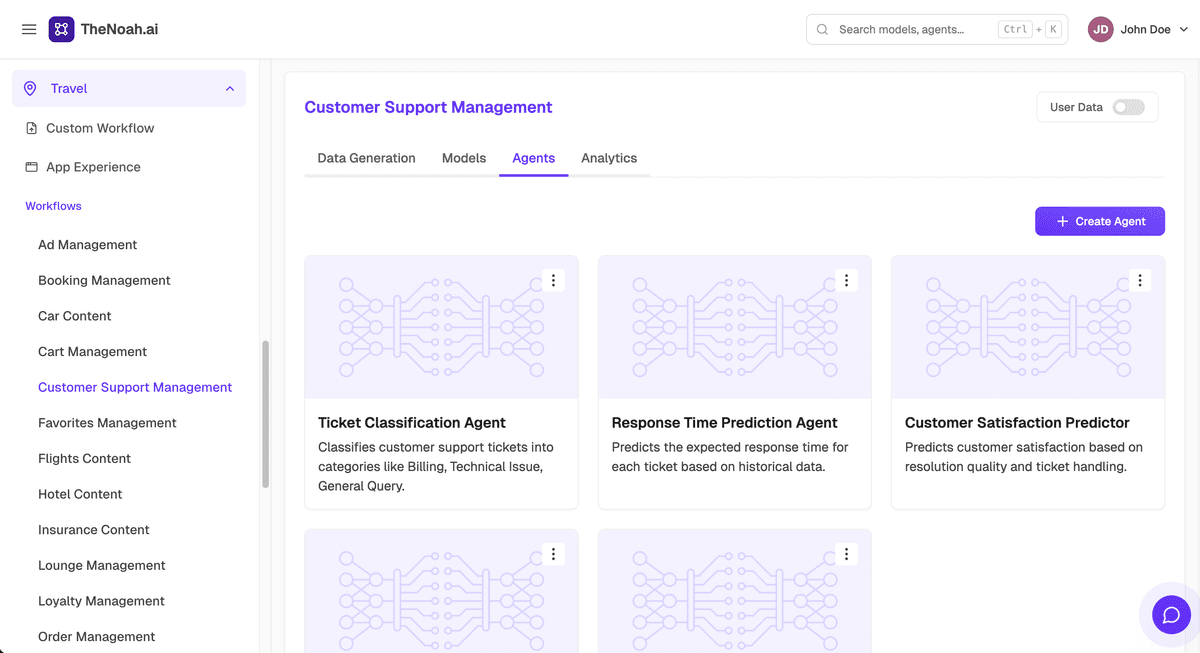
Task: Click the Ctrl + K shortcut hint
Action: pyautogui.click(x=1030, y=30)
